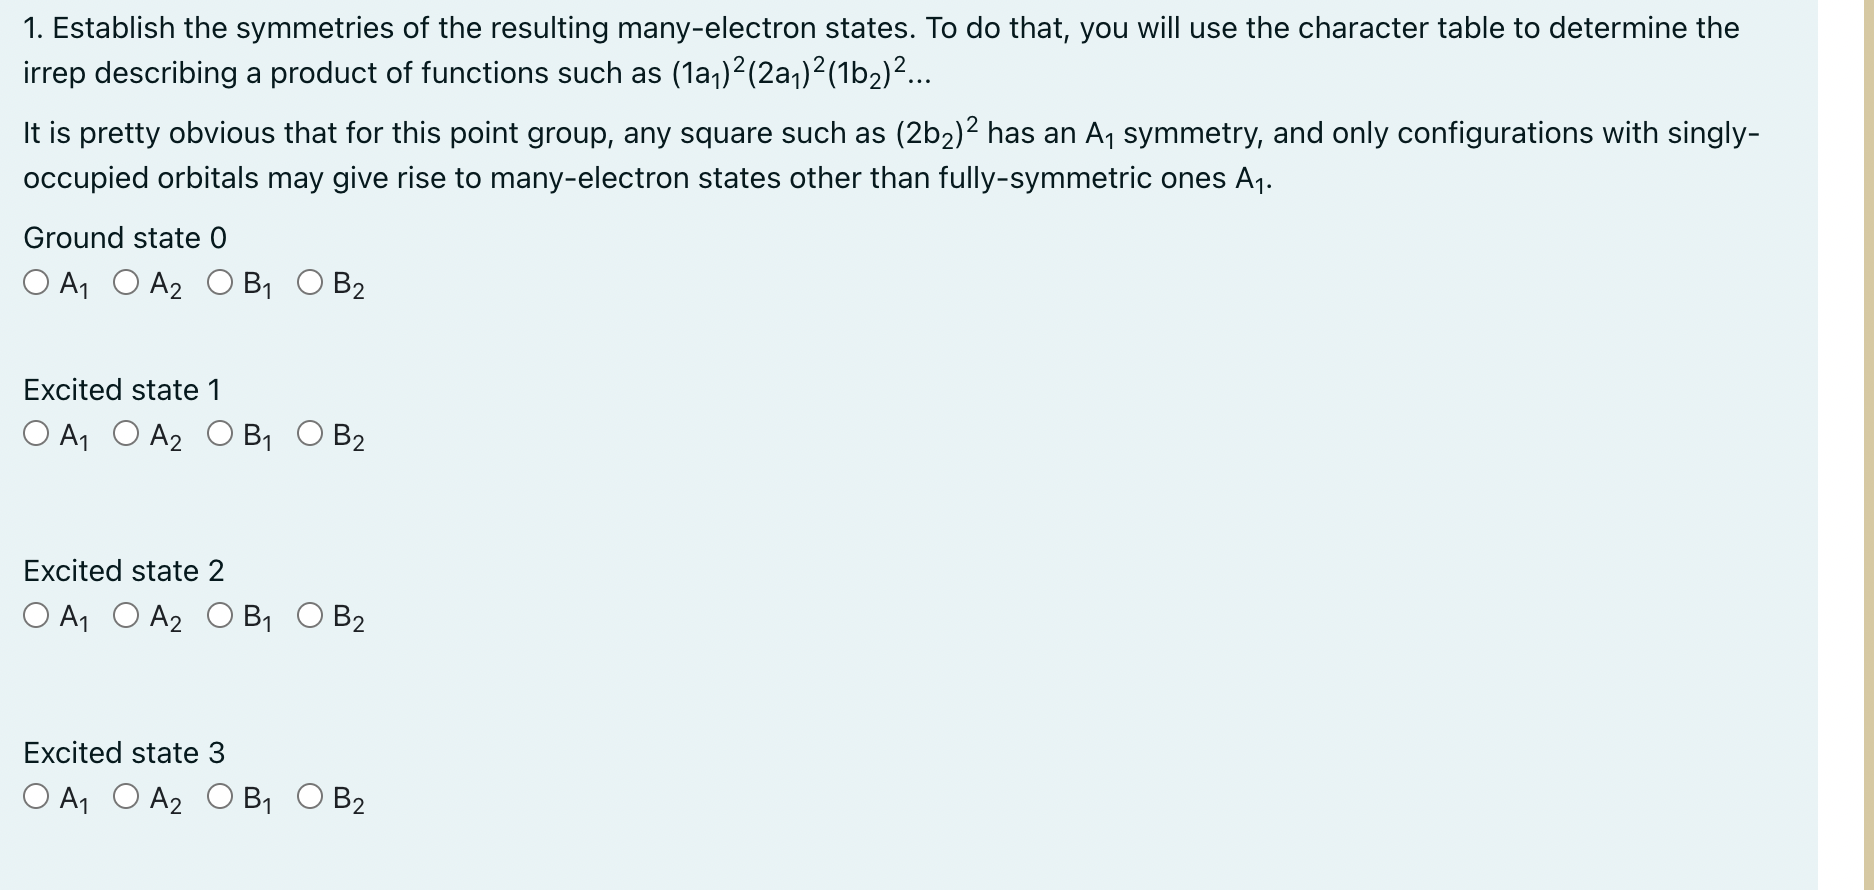The width and height of the screenshot is (1874, 890).
Task: Select A₂ for Excited state 3
Action: pyautogui.click(x=126, y=798)
